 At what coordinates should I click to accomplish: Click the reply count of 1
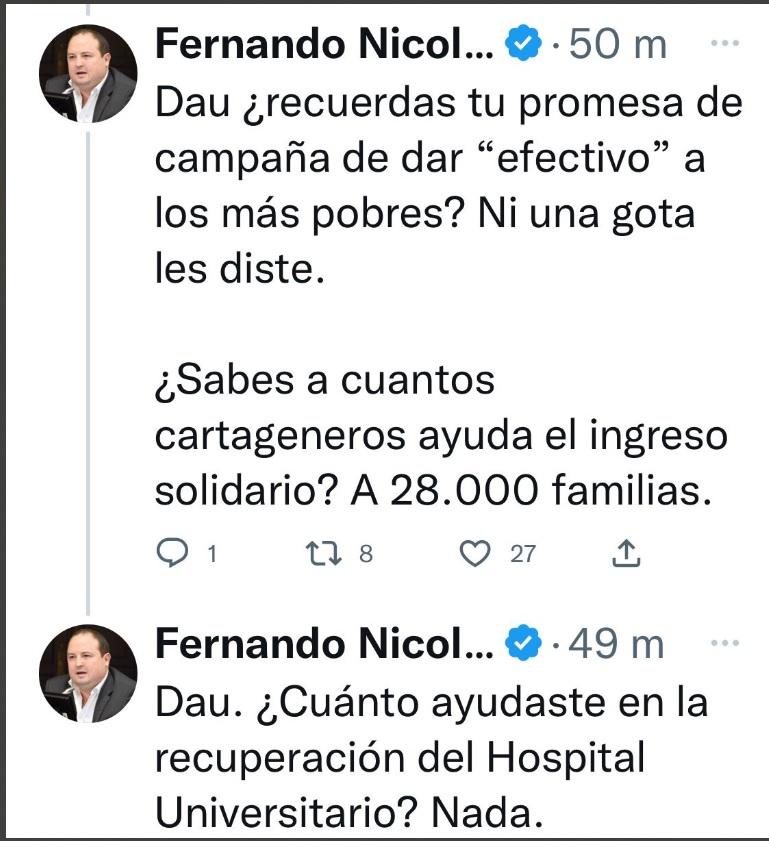pyautogui.click(x=212, y=554)
